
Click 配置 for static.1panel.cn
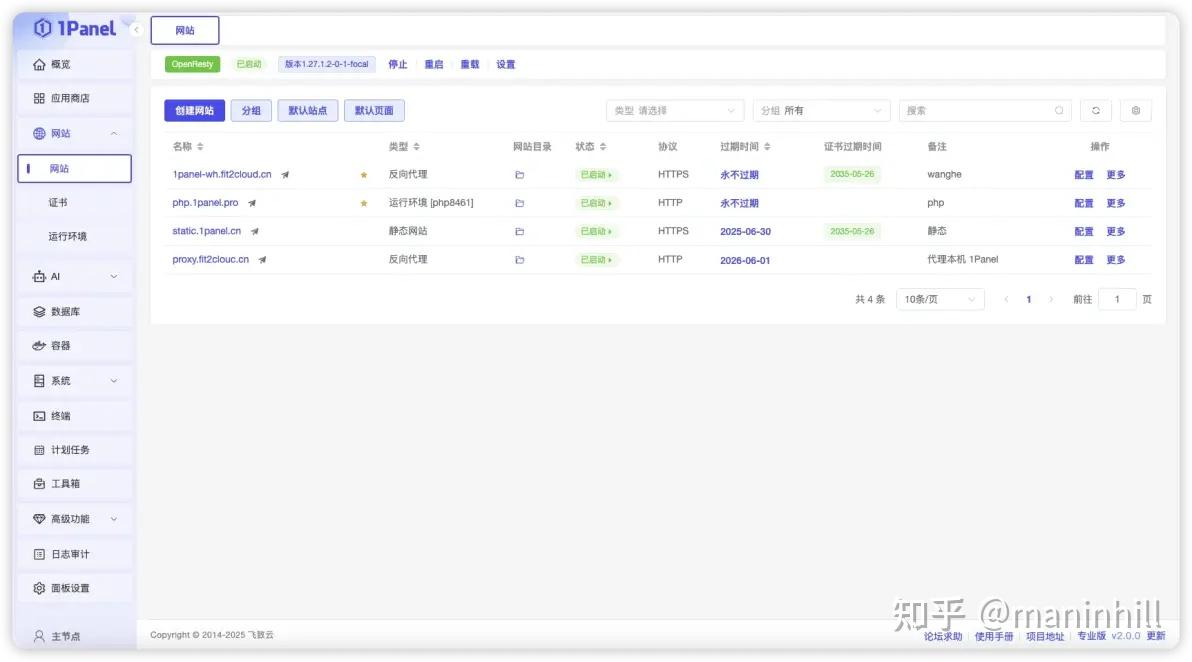pyautogui.click(x=1083, y=232)
